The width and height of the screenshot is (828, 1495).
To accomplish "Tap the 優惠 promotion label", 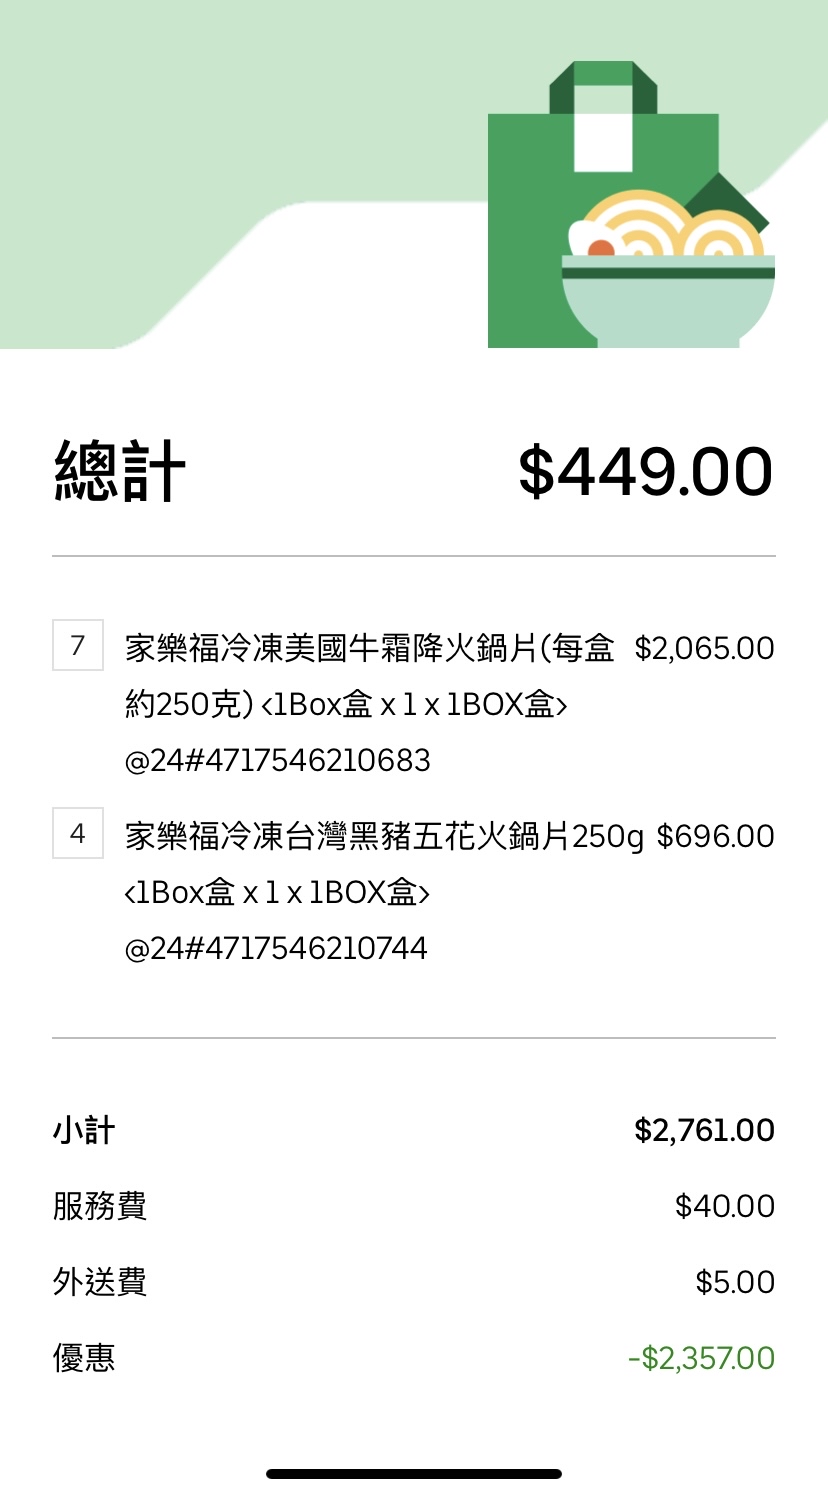I will pos(84,1358).
